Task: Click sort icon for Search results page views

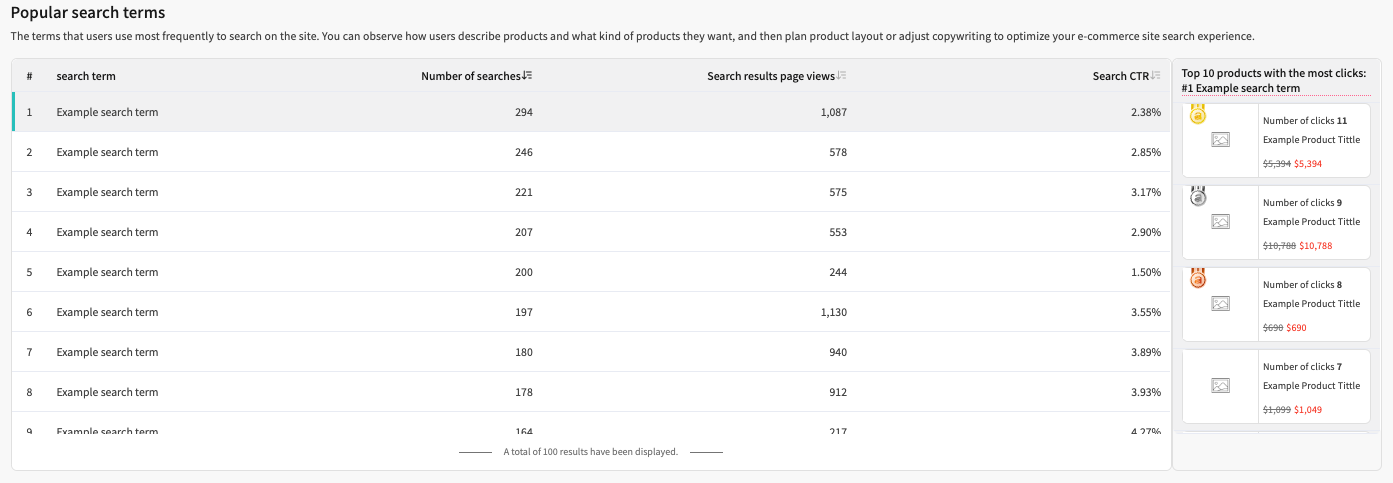Action: click(842, 76)
